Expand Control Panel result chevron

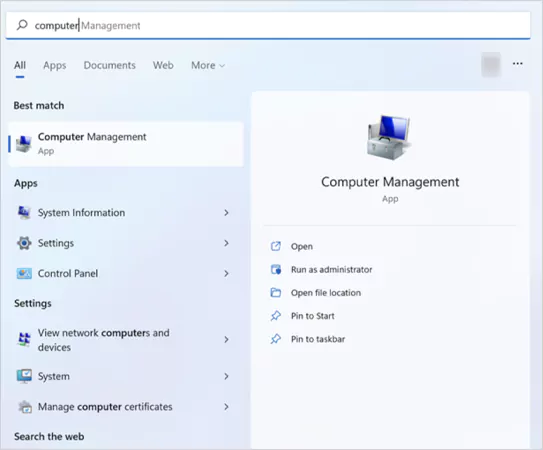pos(226,274)
